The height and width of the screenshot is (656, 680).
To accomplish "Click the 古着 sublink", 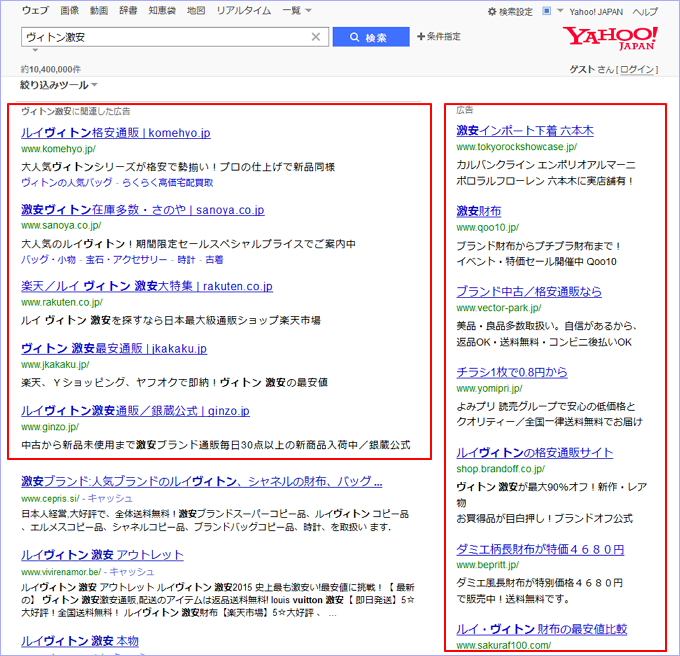I will point(214,260).
